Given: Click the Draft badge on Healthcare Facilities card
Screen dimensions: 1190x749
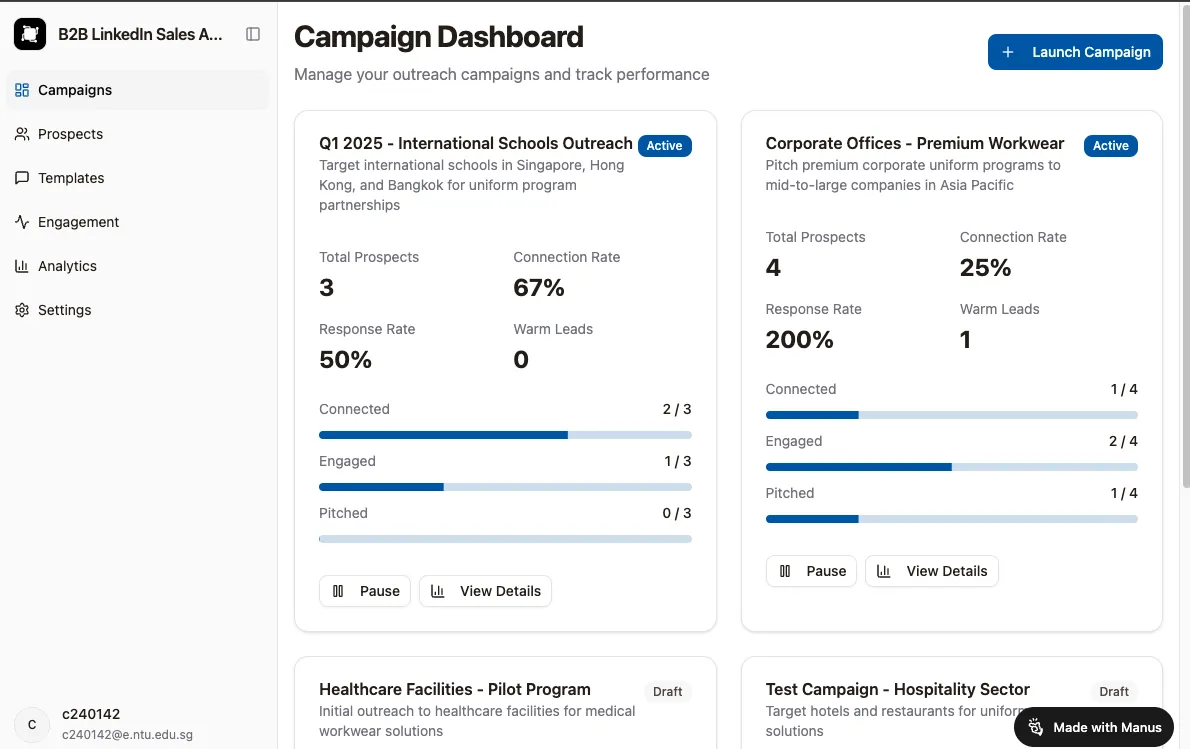Looking at the screenshot, I should click(667, 691).
